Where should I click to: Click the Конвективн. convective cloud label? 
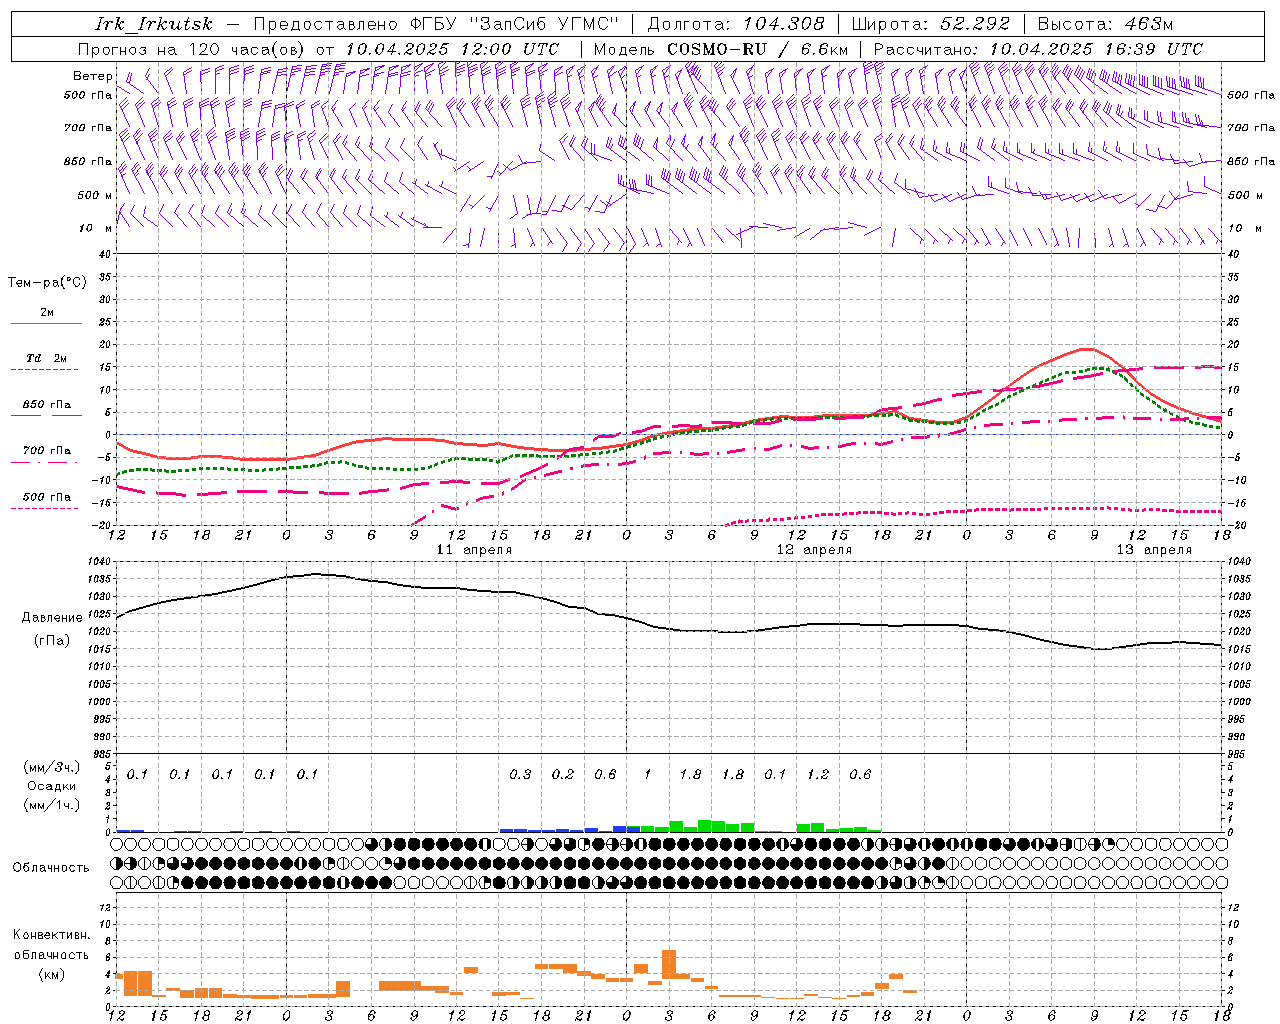tap(52, 935)
